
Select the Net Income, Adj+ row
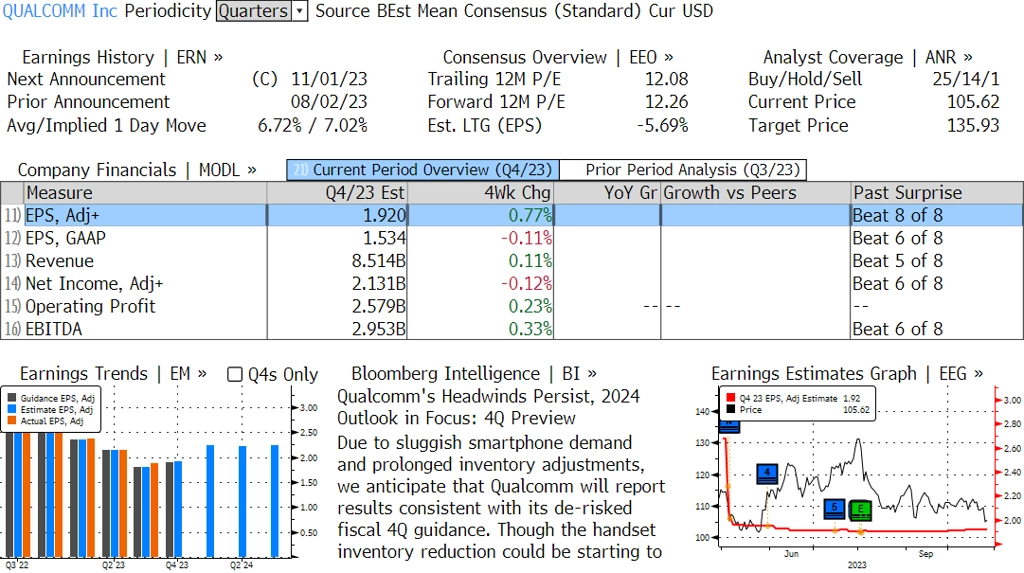tap(512, 284)
